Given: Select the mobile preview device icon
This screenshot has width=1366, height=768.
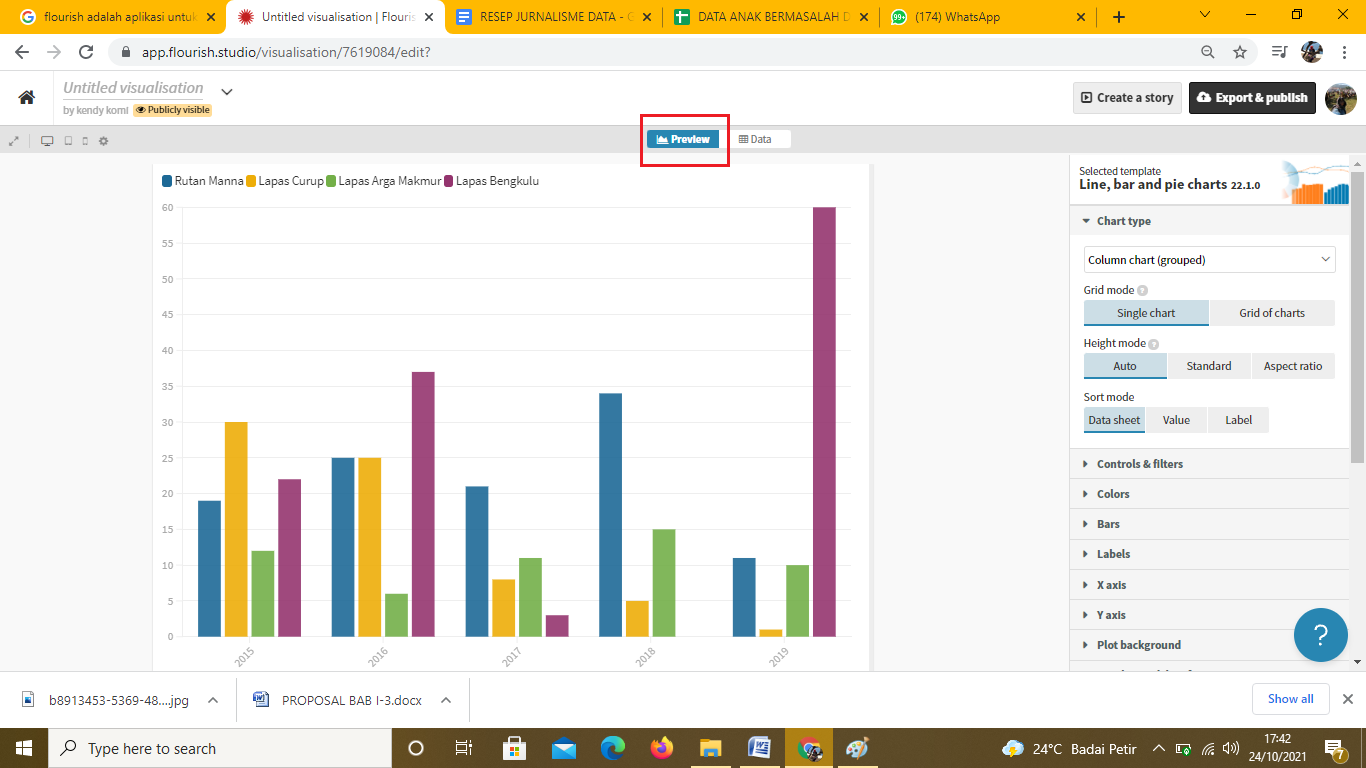Looking at the screenshot, I should point(85,141).
